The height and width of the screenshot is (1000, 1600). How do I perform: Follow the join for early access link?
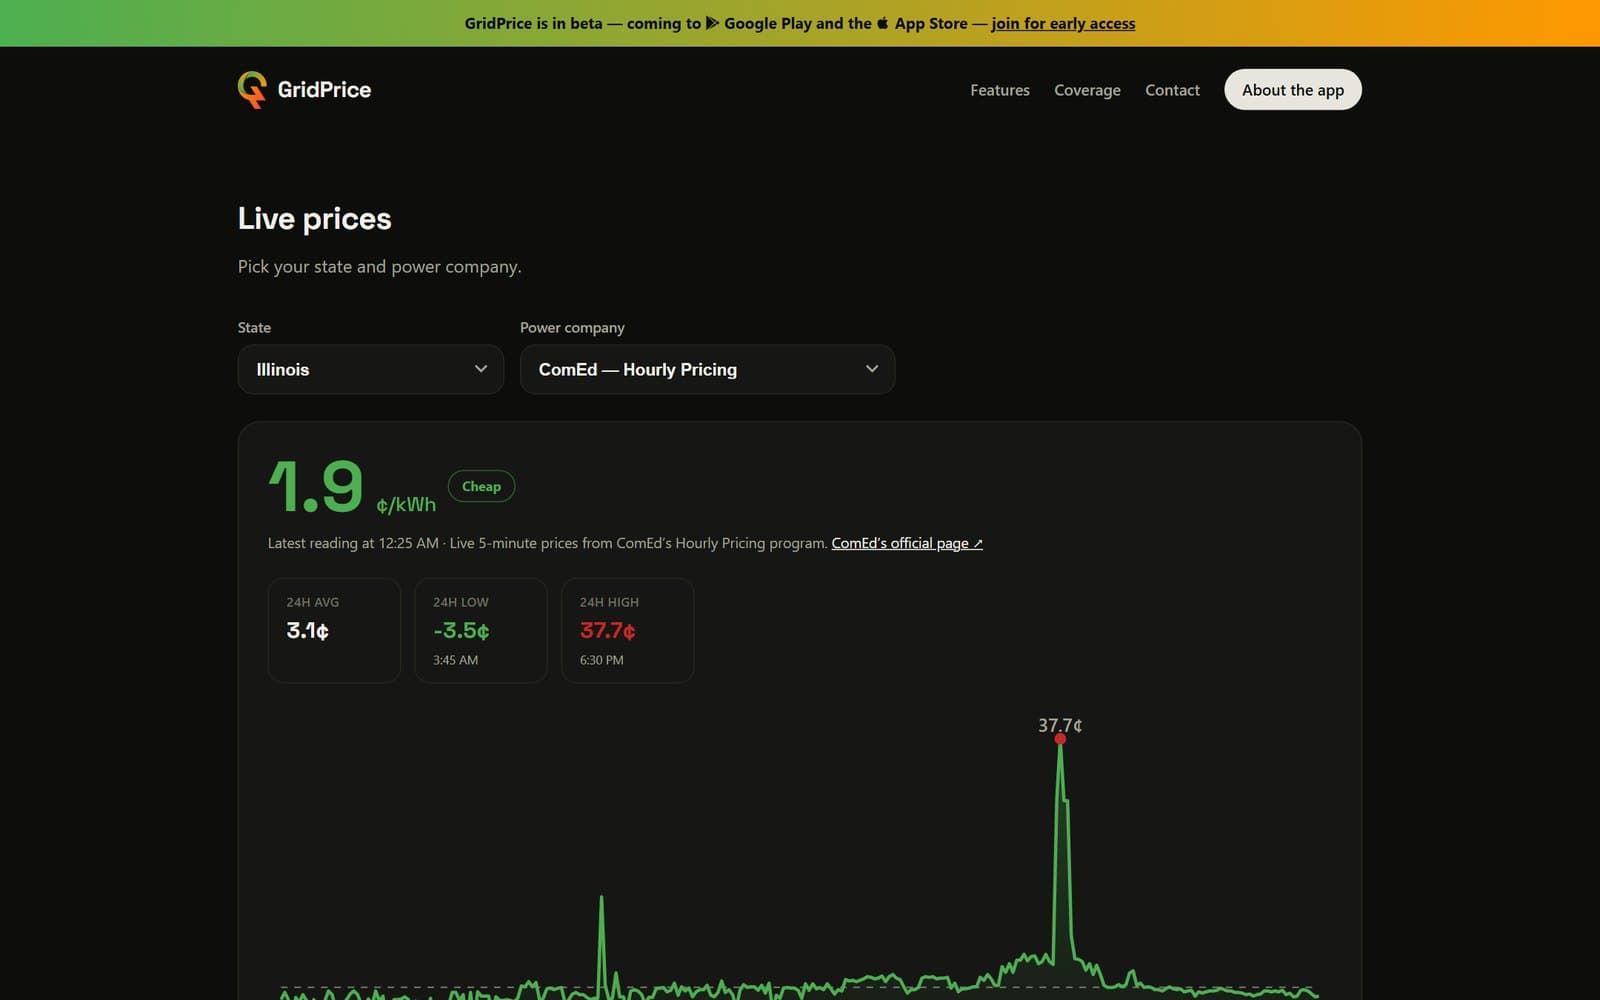(x=1063, y=23)
